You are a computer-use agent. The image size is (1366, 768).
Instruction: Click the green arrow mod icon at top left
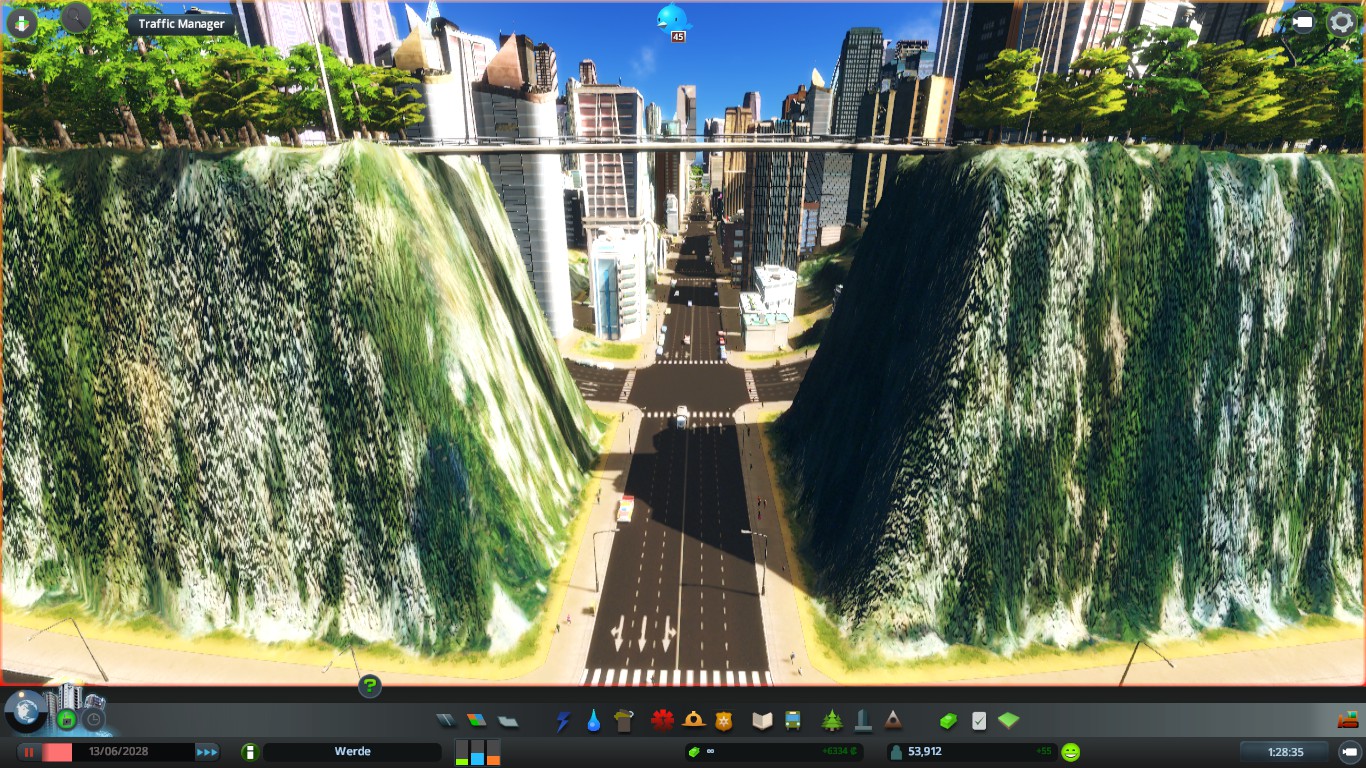point(22,22)
